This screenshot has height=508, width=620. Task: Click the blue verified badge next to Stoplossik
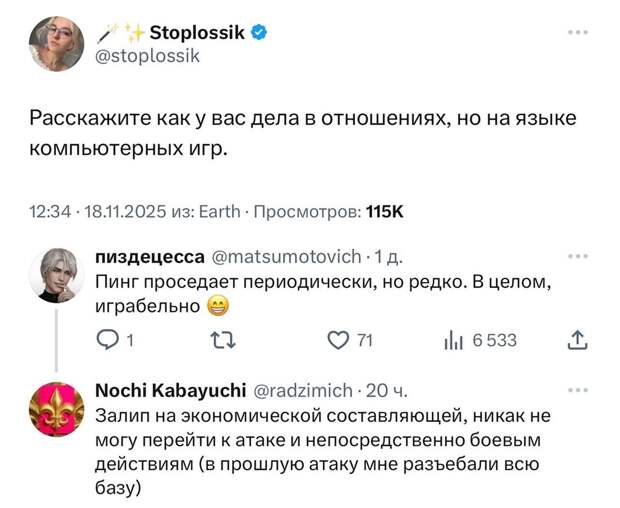tap(258, 33)
